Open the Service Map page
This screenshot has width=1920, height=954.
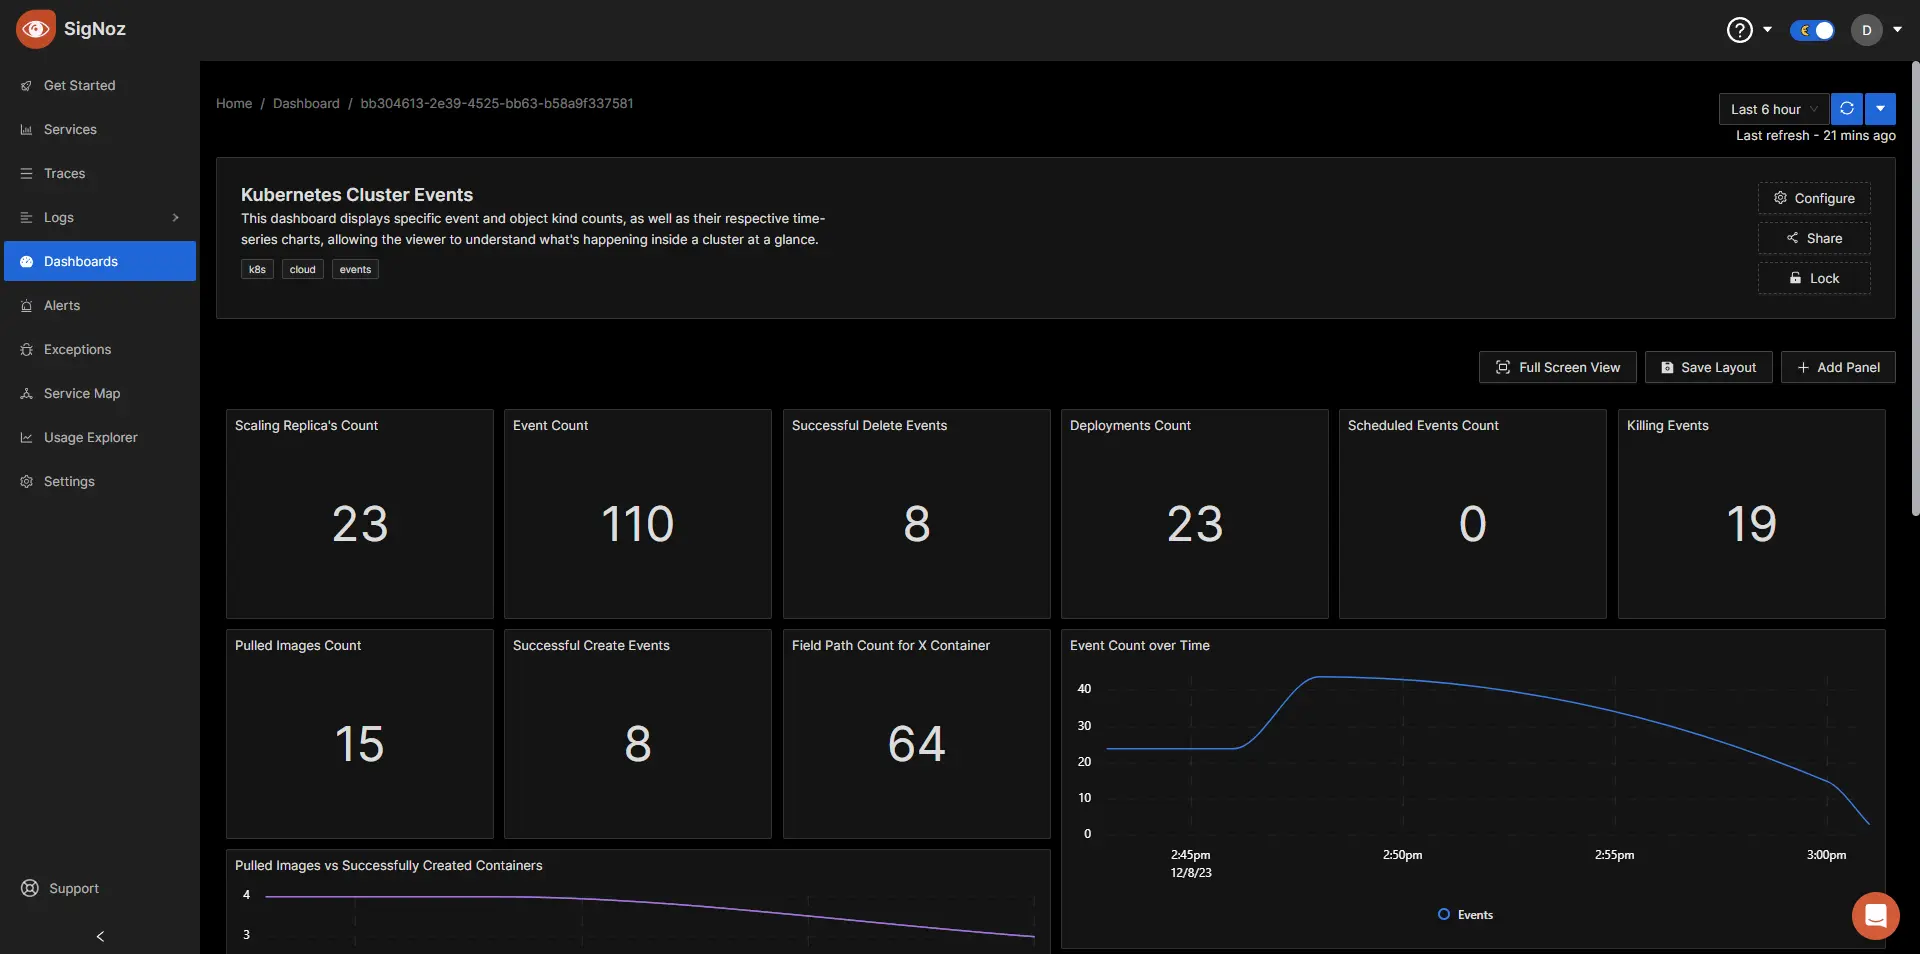click(x=100, y=393)
